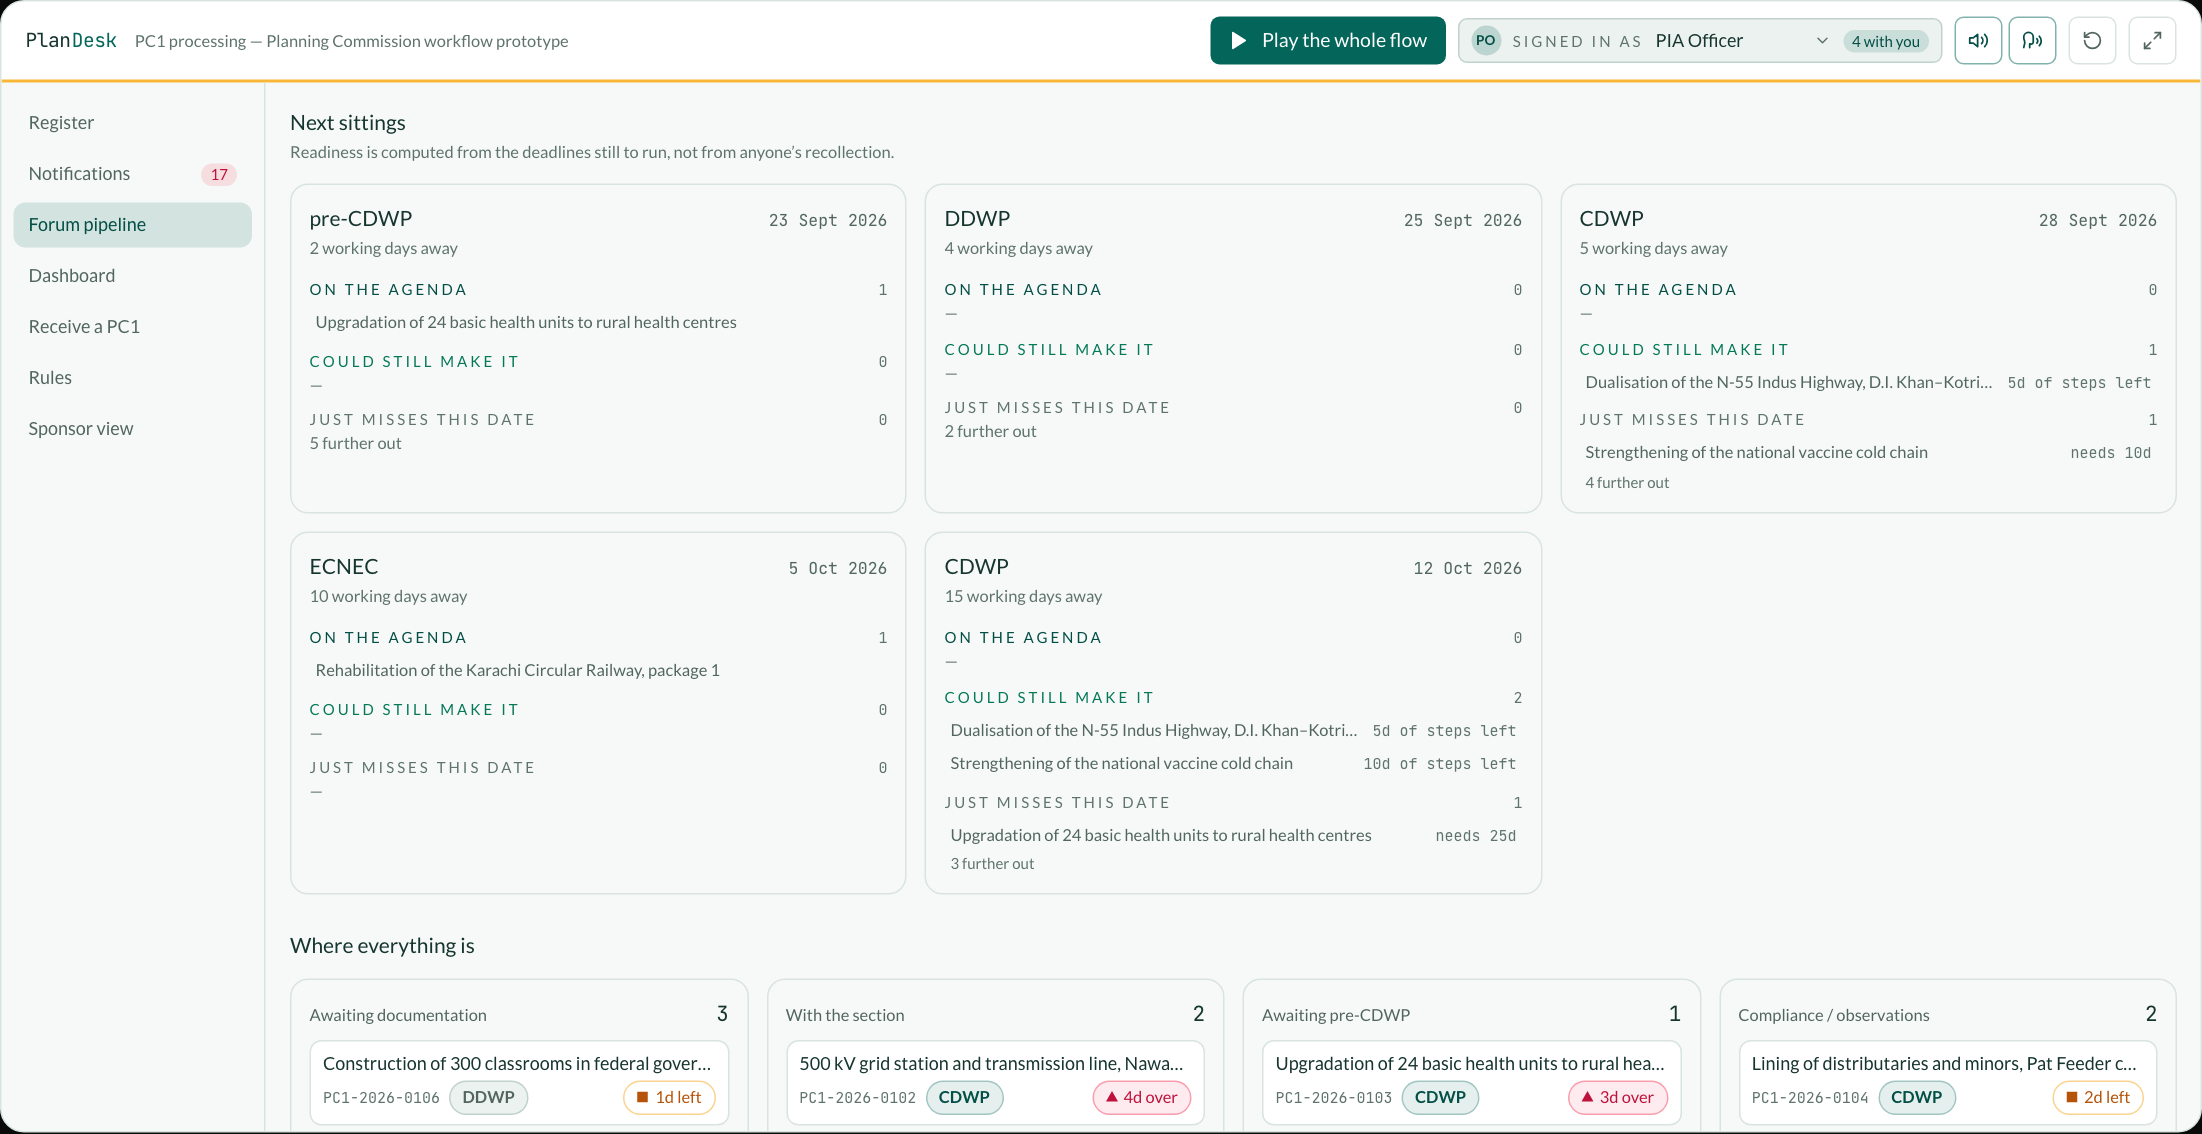Open Receive a PC1
Screen dimensions: 2202x1134
click(133, 327)
